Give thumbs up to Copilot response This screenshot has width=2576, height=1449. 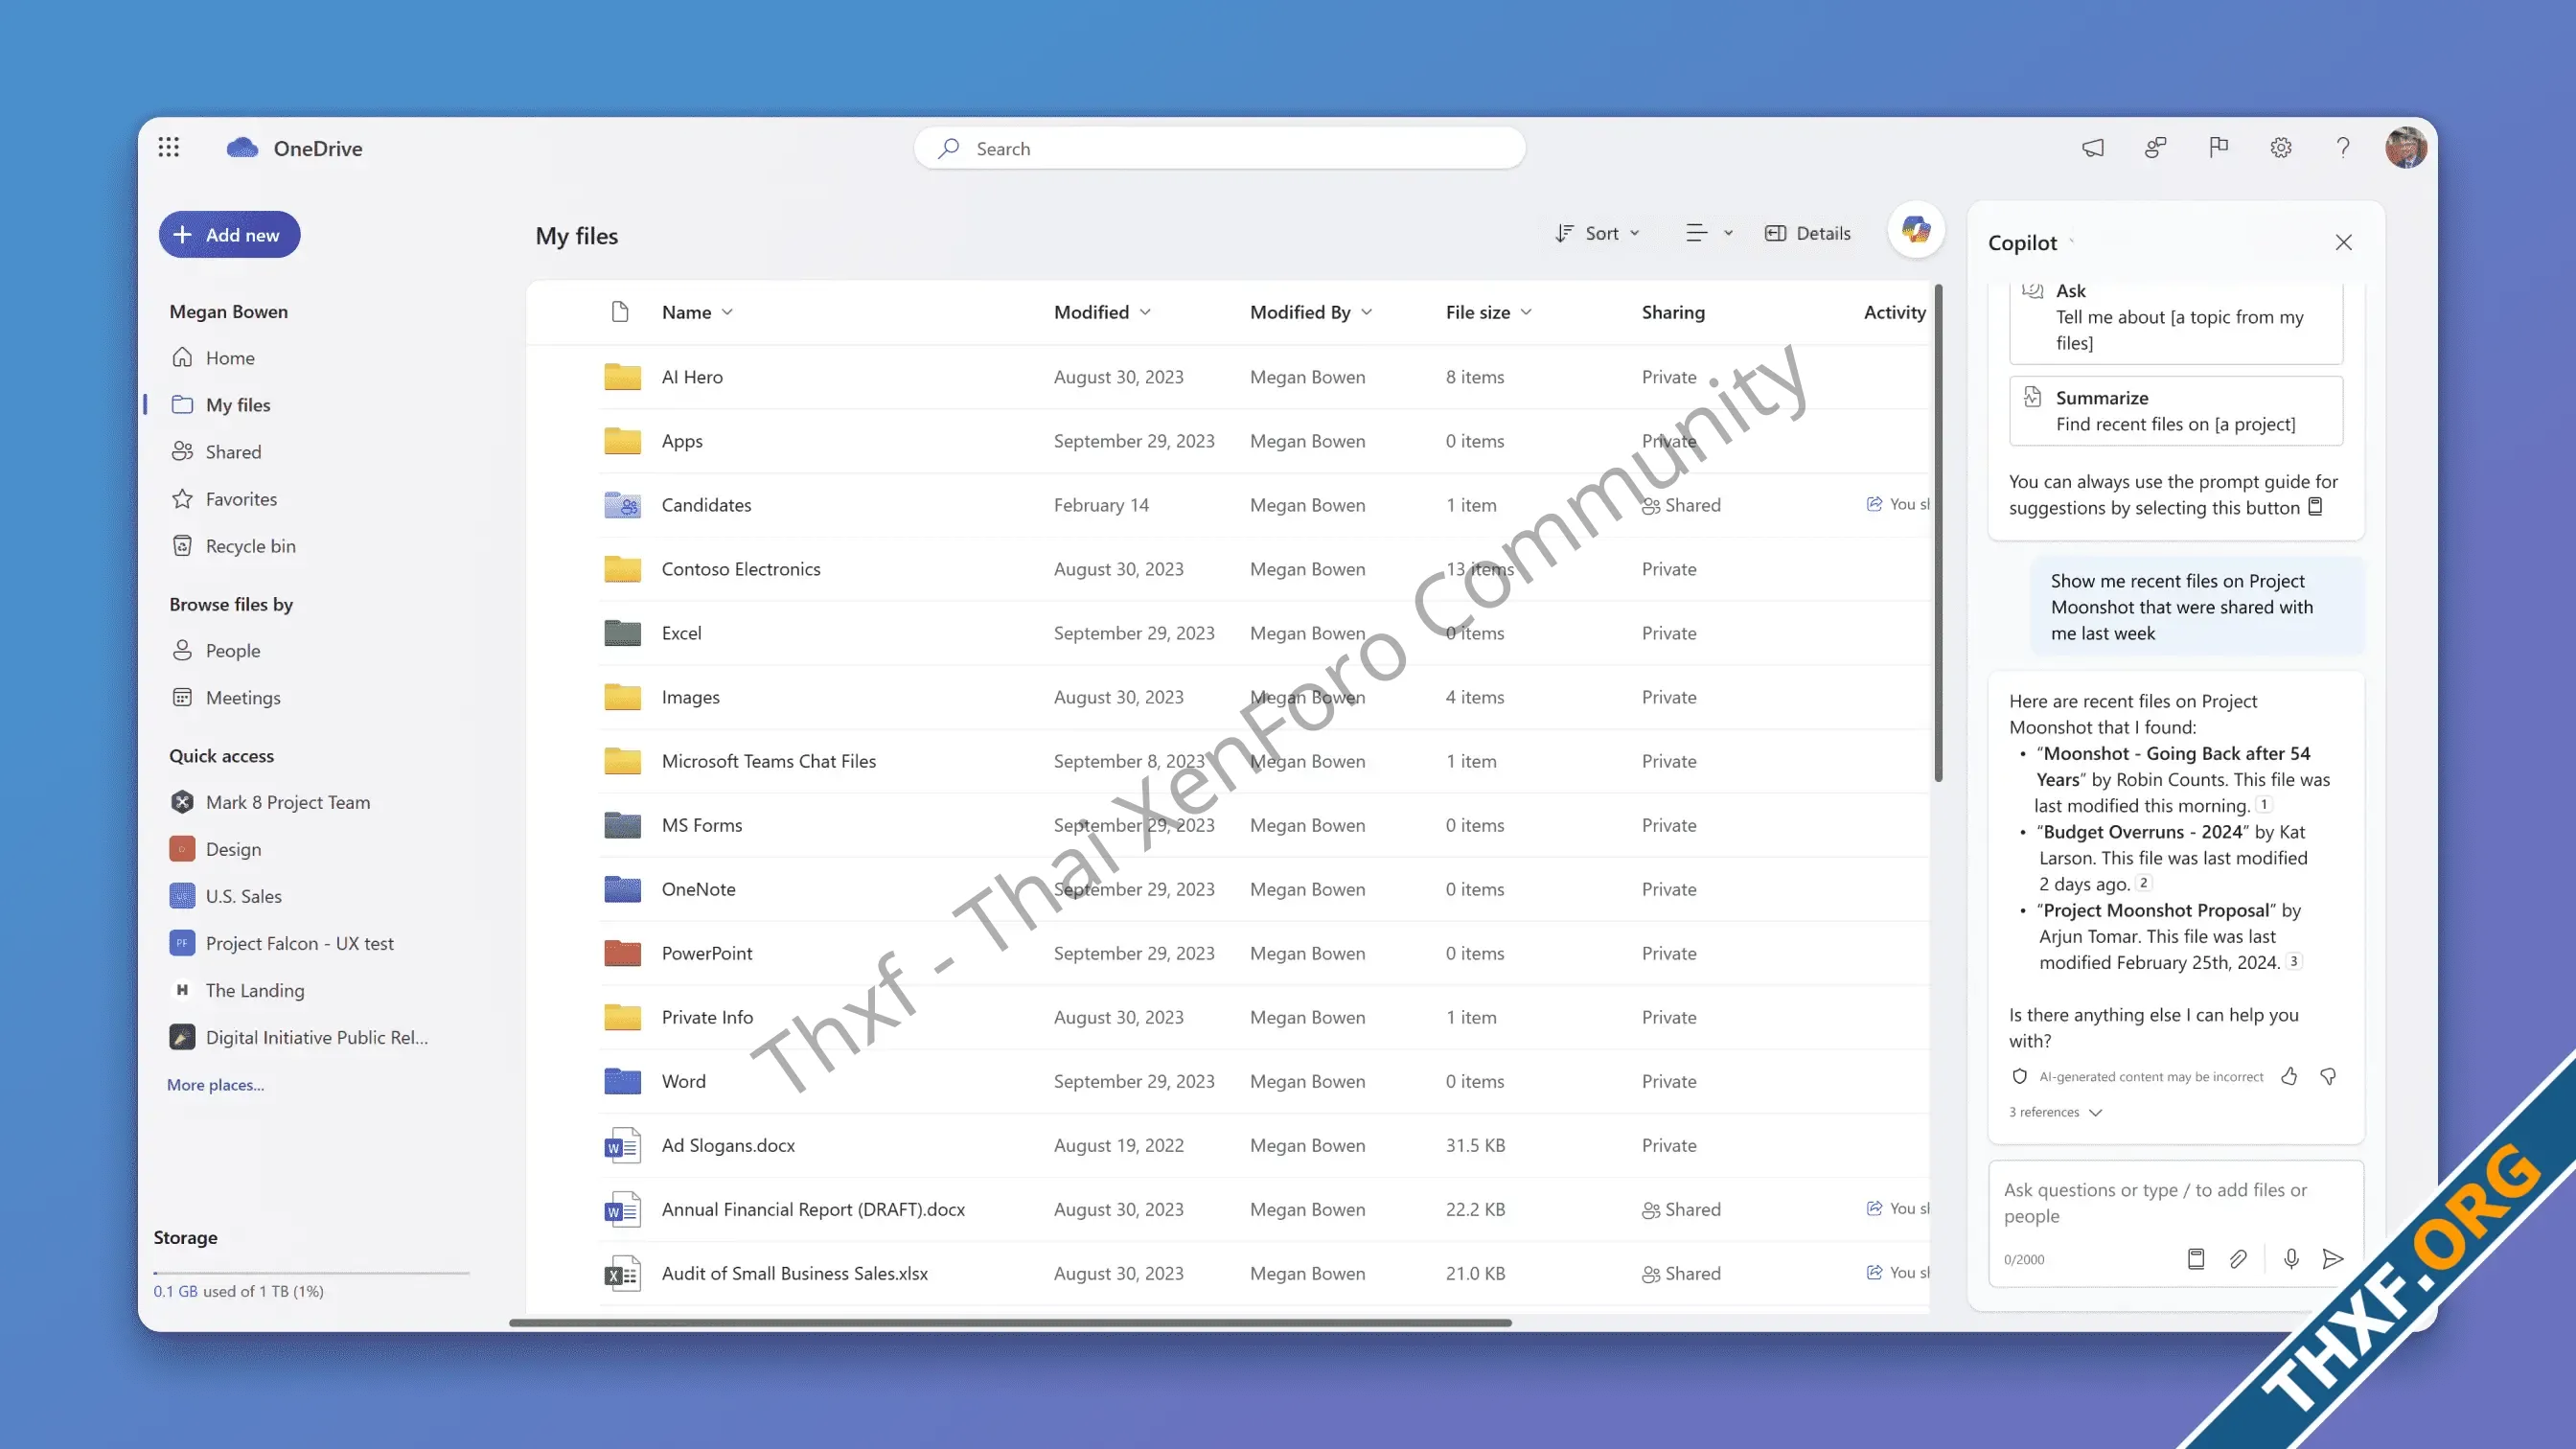click(x=2289, y=1076)
